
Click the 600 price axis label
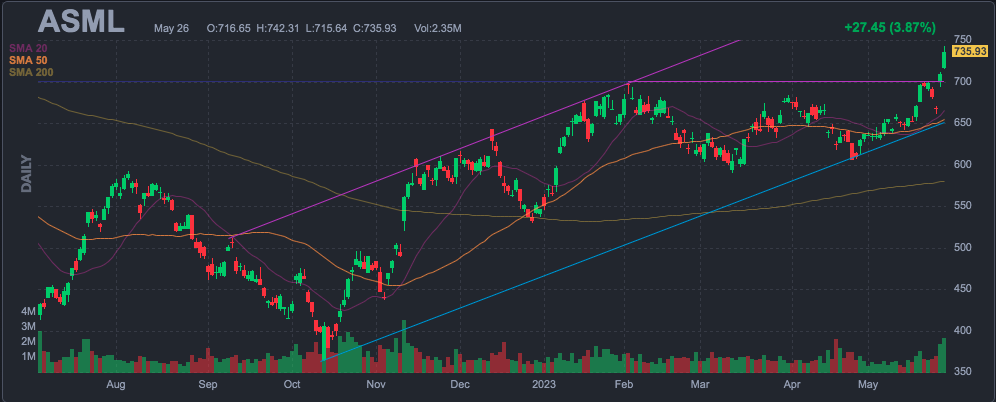tap(963, 164)
